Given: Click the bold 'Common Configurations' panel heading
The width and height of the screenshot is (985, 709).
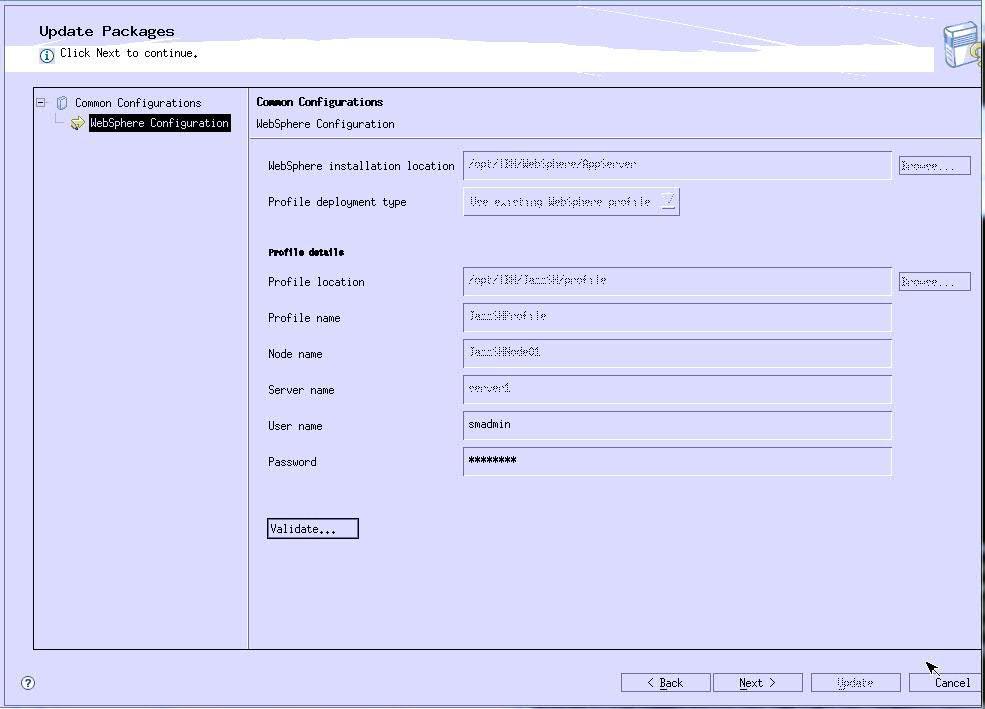Looking at the screenshot, I should tap(320, 102).
